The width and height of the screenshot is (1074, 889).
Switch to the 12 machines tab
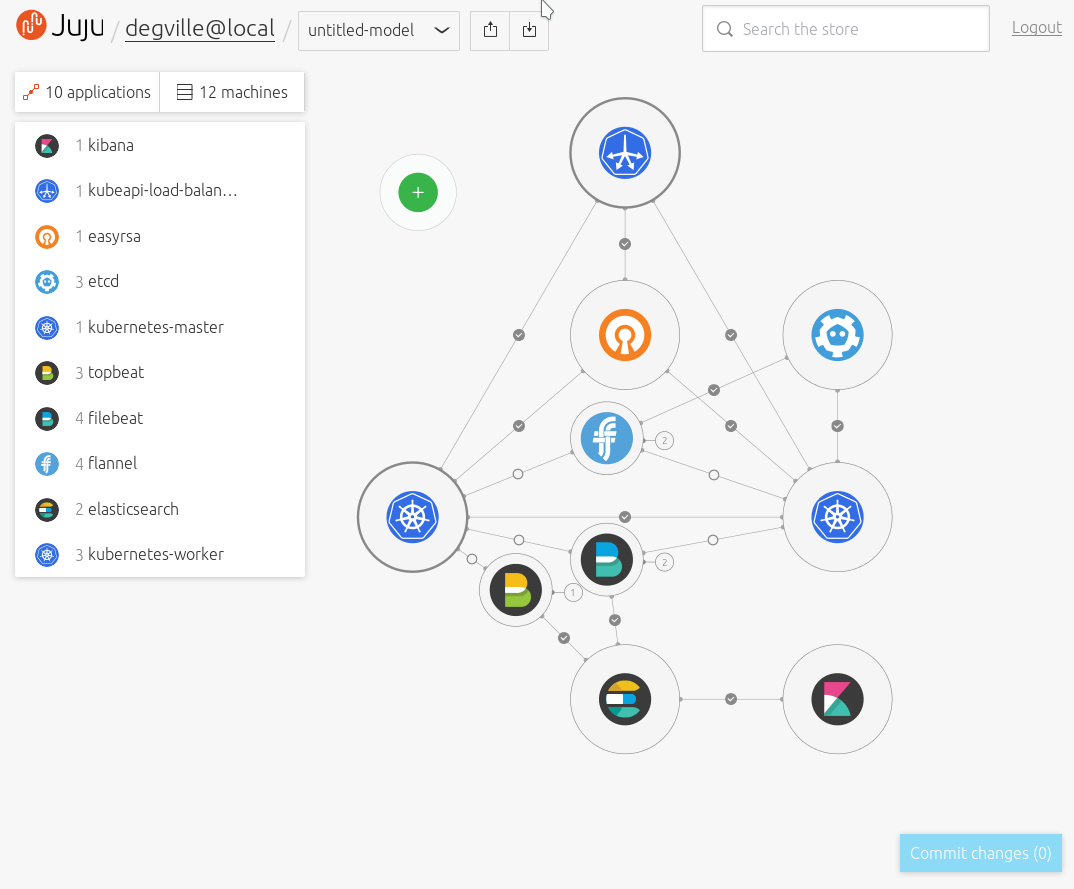(x=232, y=92)
